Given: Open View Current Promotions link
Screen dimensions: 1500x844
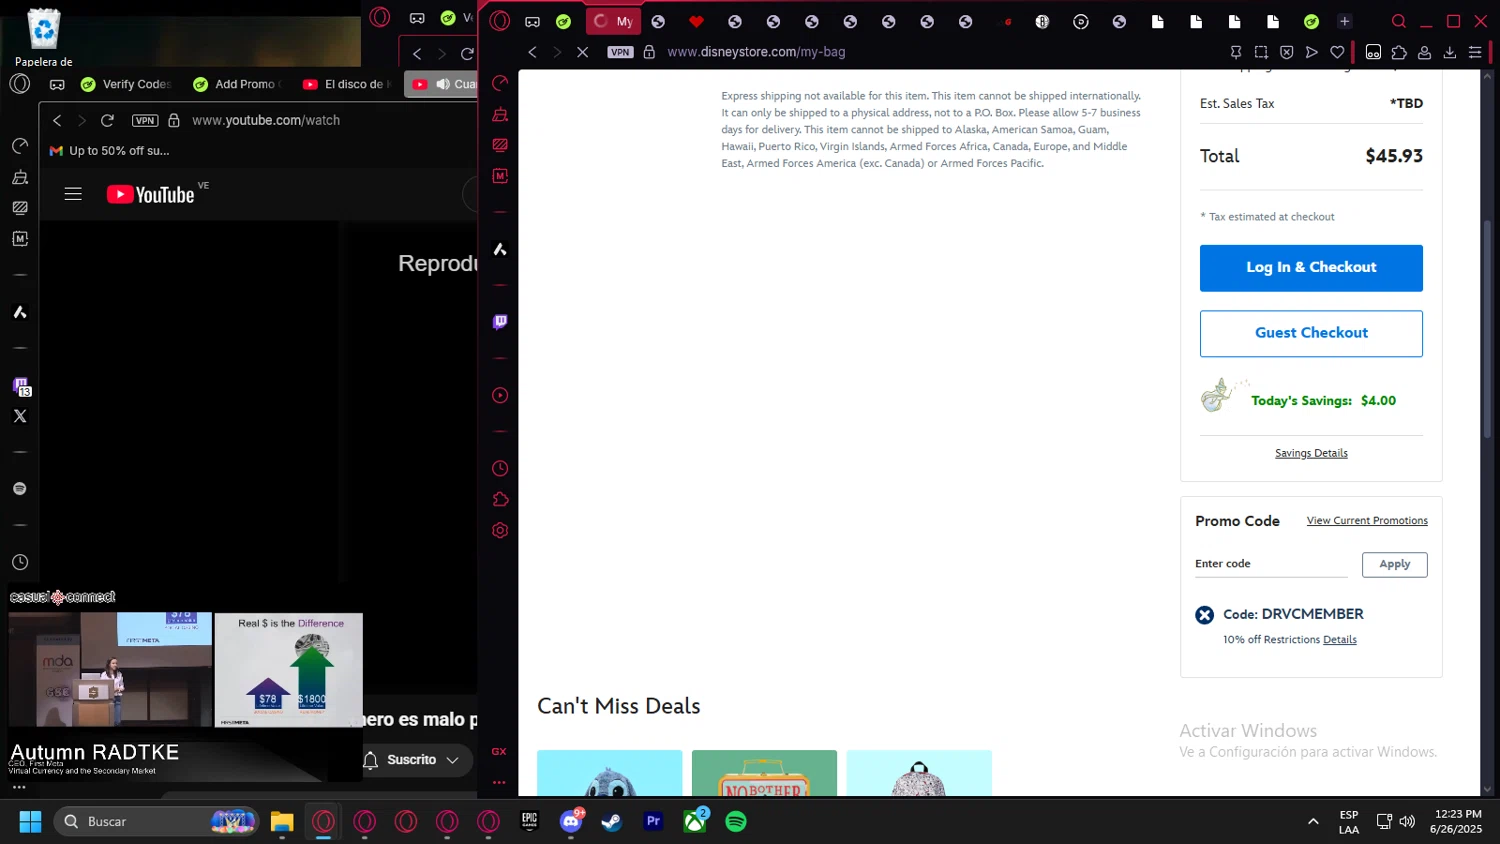Looking at the screenshot, I should [1367, 521].
